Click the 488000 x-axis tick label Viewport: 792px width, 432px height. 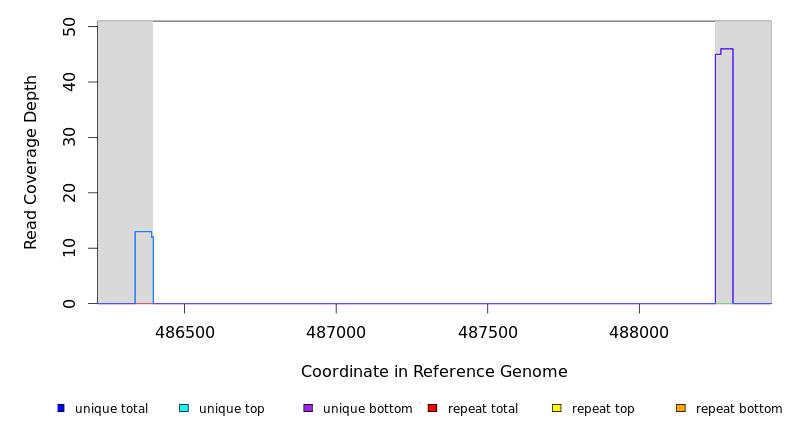click(639, 332)
